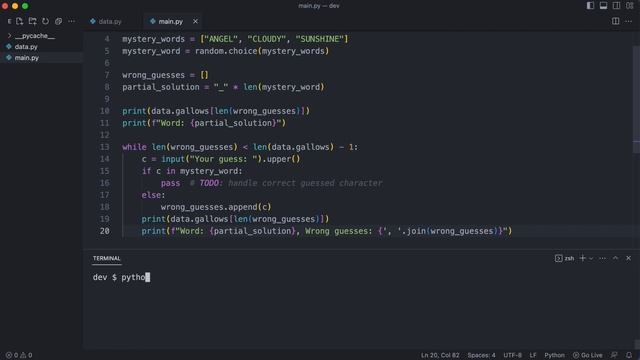Click the editor minimap scrollbar
Viewport: 640px width, 360px height.
pyautogui.click(x=636, y=99)
